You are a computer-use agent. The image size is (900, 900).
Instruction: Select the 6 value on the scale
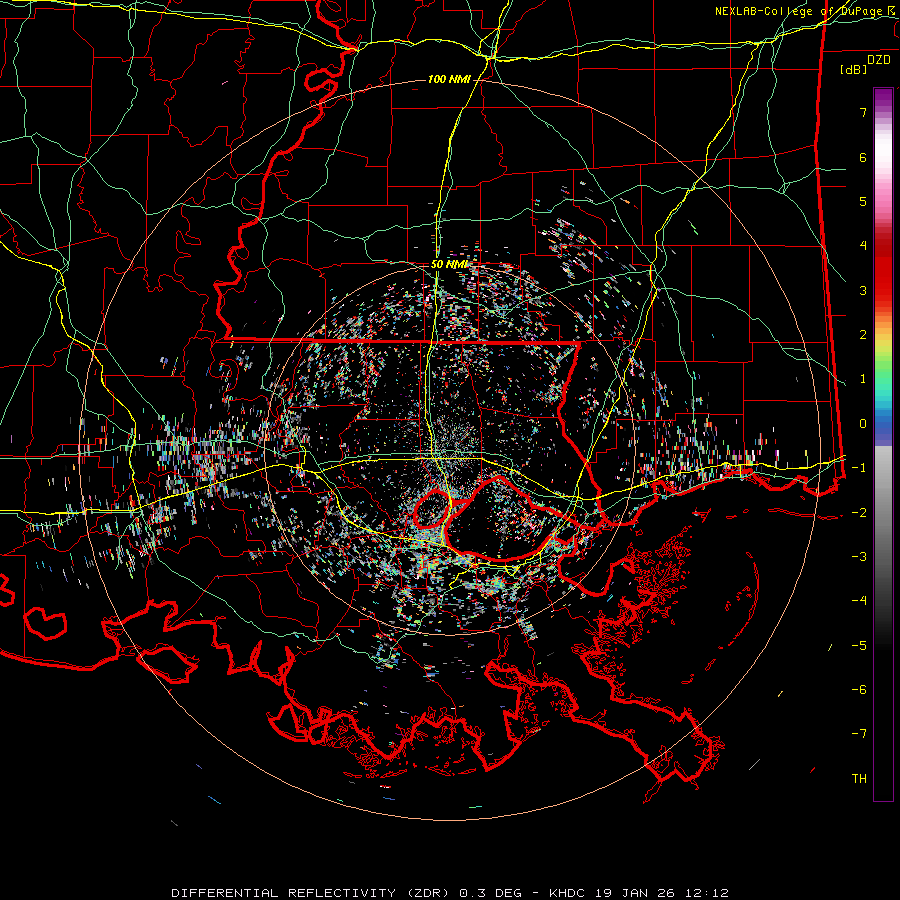coord(863,157)
